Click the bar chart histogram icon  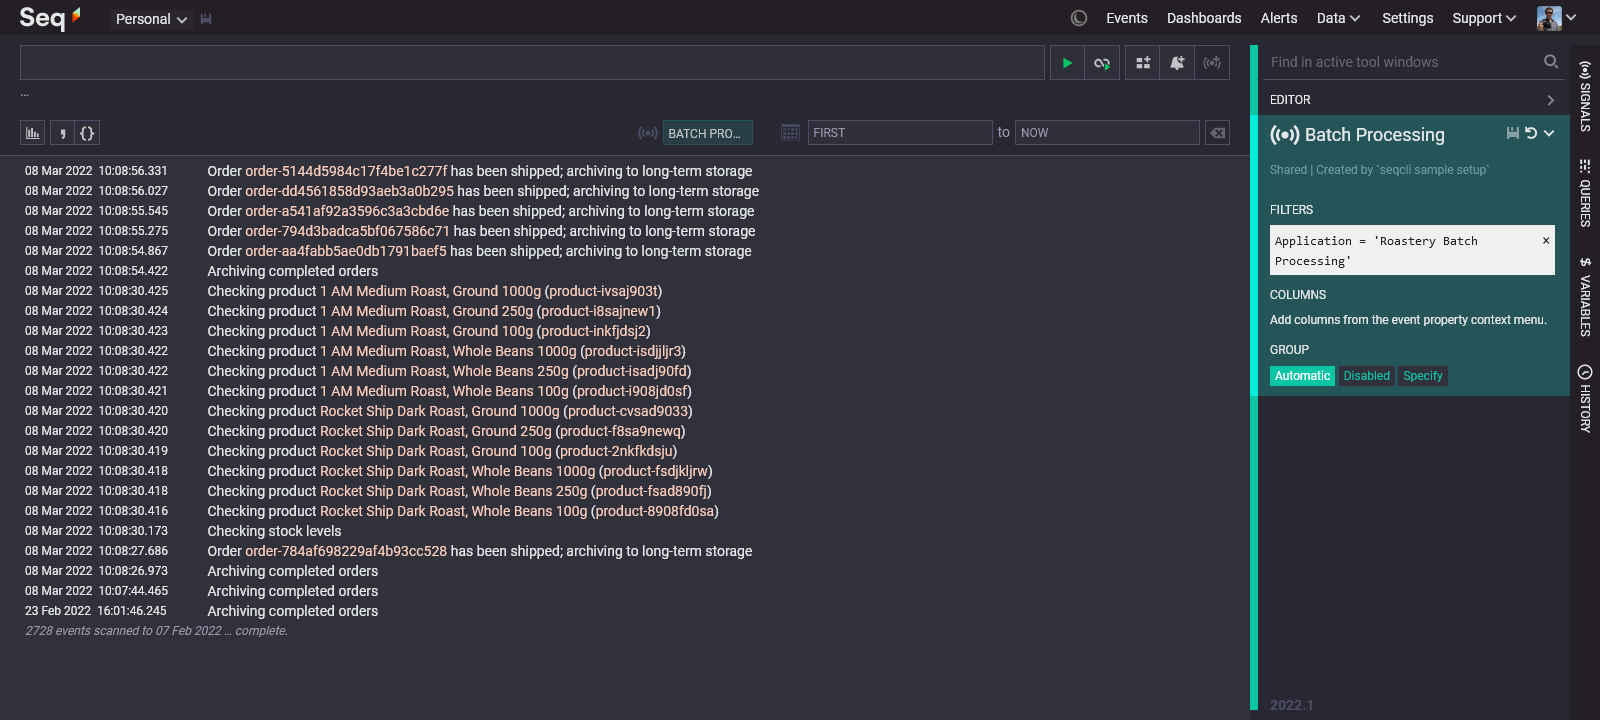tap(33, 133)
